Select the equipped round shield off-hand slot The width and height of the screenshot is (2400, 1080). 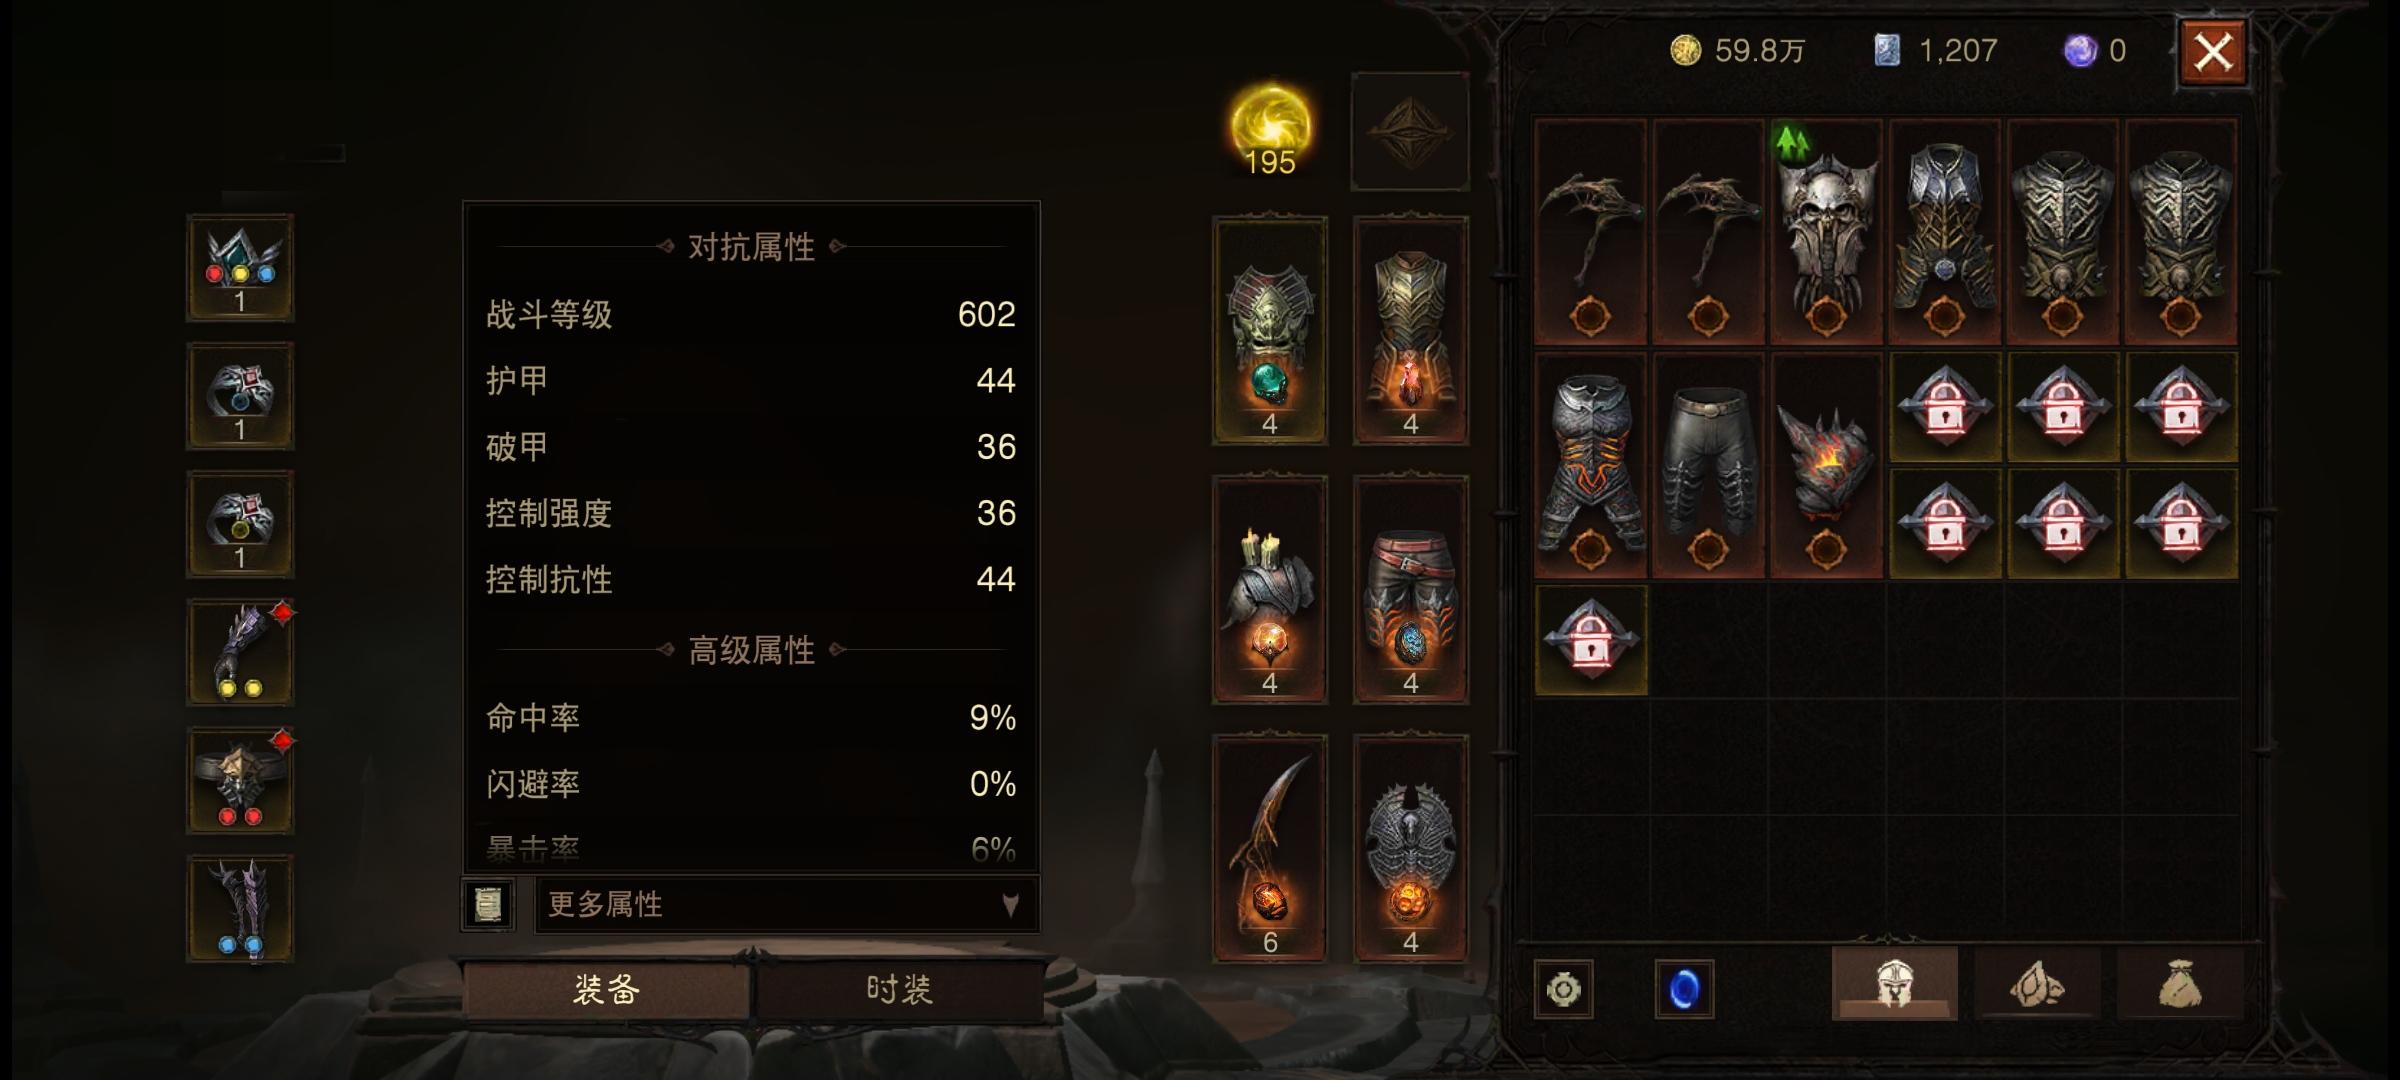(1410, 848)
